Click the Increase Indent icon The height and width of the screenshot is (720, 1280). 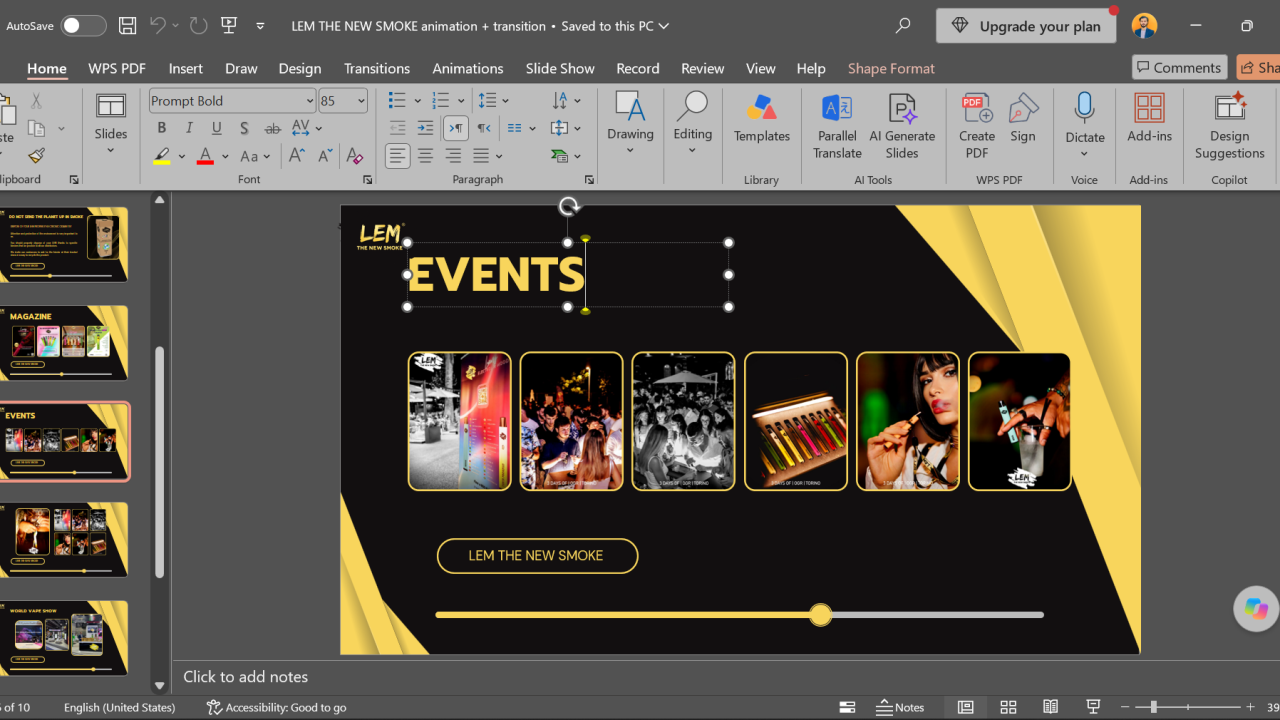[425, 128]
